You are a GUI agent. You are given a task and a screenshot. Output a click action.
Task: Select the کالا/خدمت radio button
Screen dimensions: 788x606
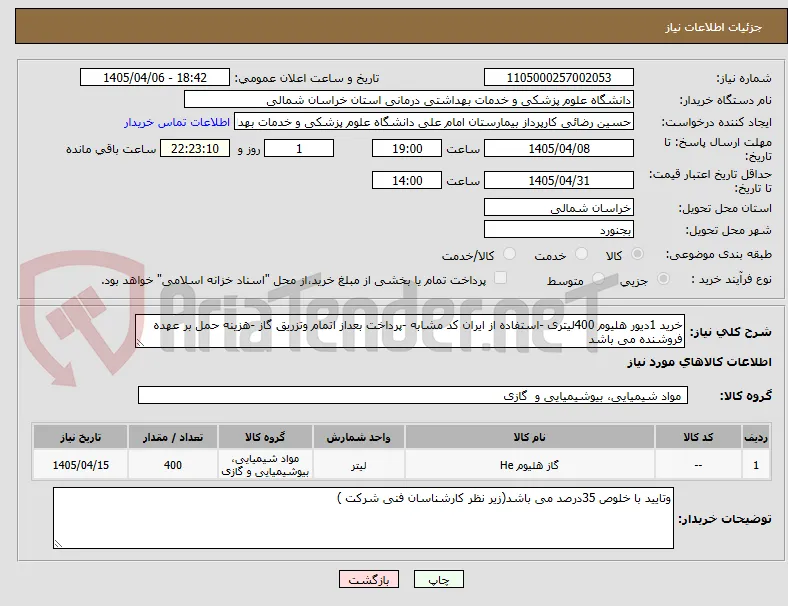[509, 254]
